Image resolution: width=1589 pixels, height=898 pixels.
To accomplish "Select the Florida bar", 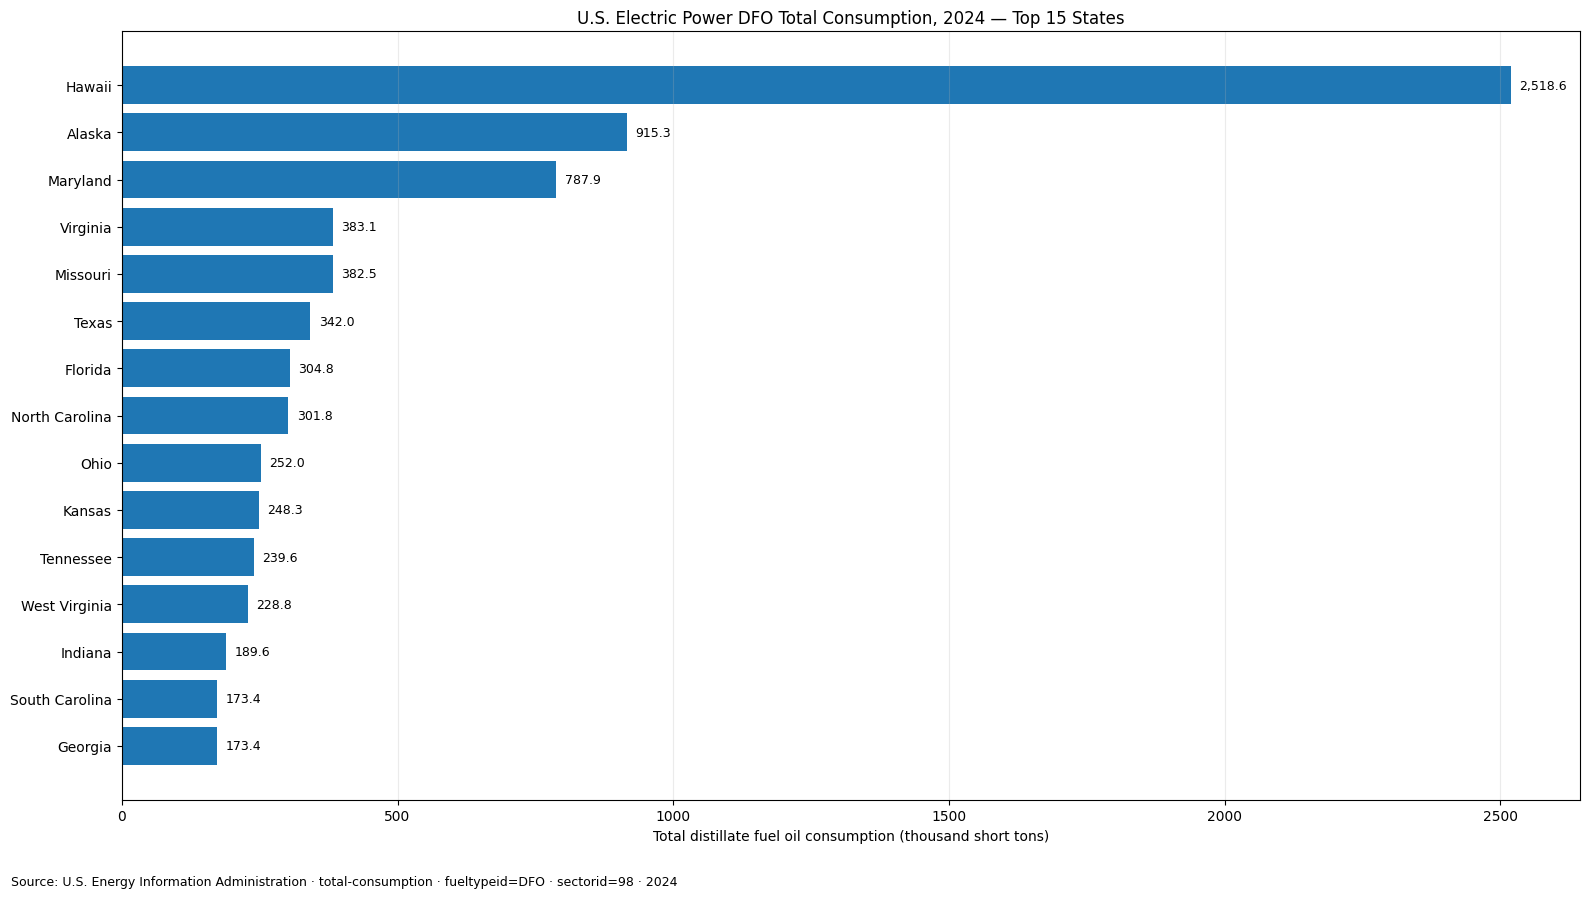I will (206, 368).
